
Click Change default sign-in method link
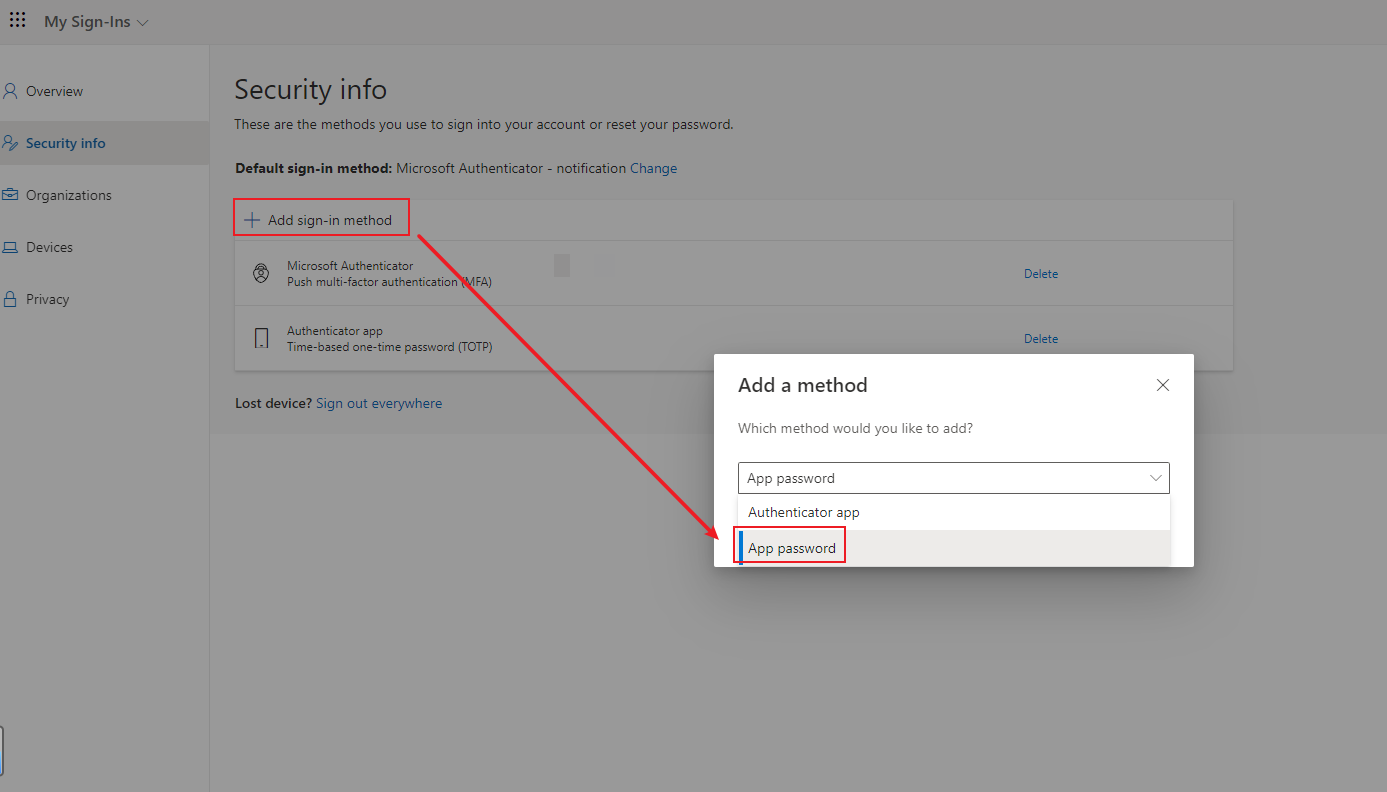click(653, 168)
